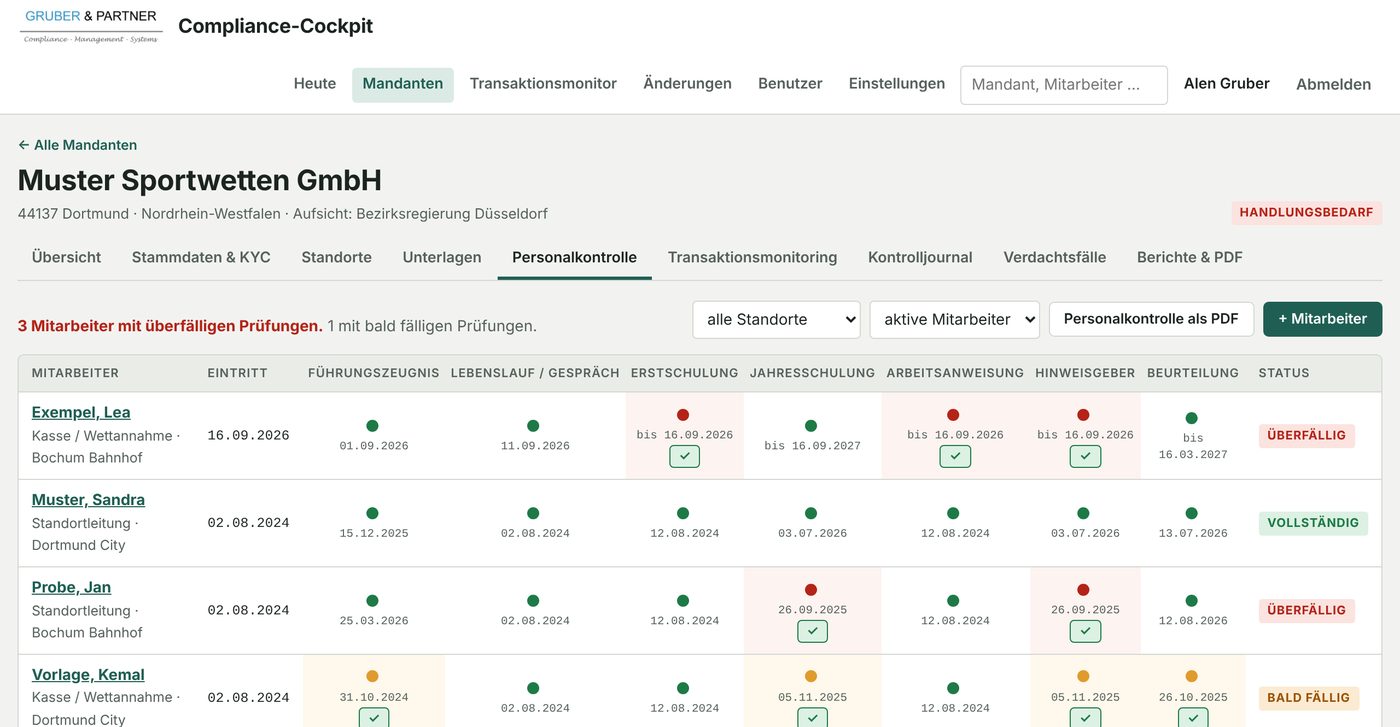
Task: Check off Führungszeugnis for Vorlage, Kemal
Action: 374,717
